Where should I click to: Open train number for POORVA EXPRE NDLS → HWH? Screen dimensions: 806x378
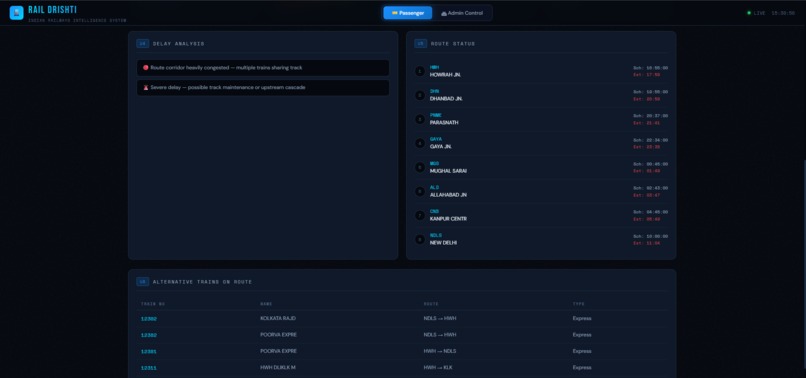pyautogui.click(x=149, y=335)
